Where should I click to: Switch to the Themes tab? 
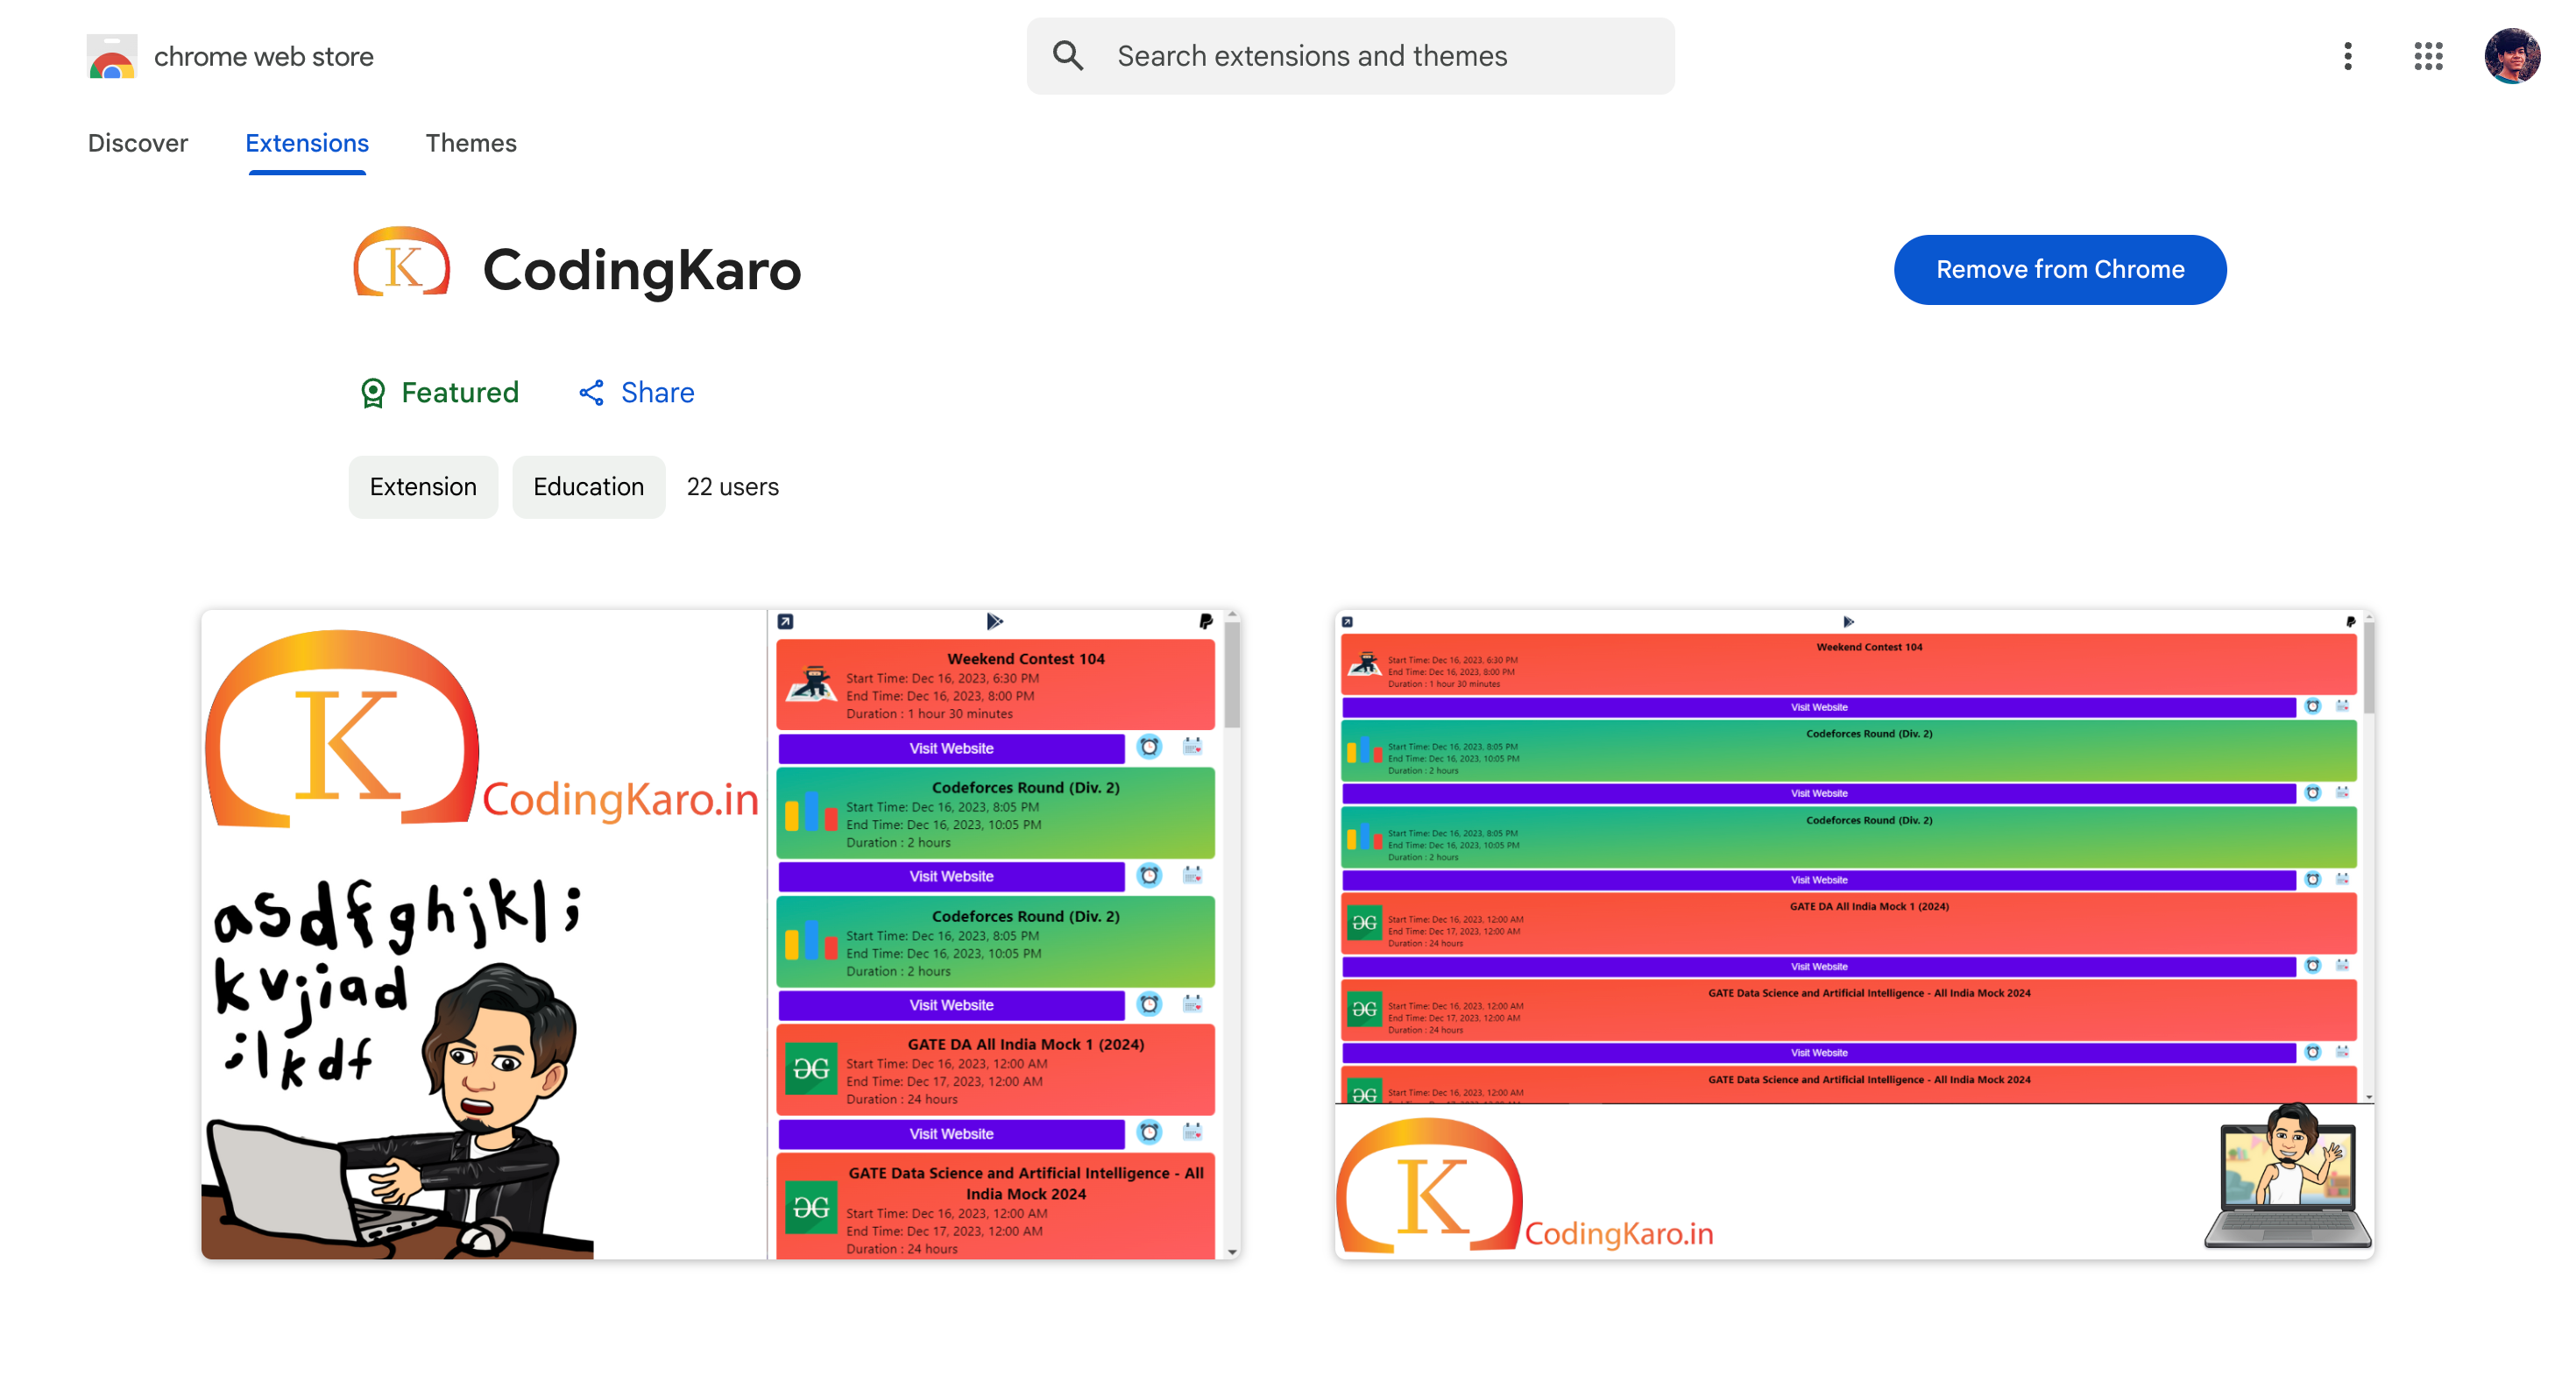tap(471, 143)
